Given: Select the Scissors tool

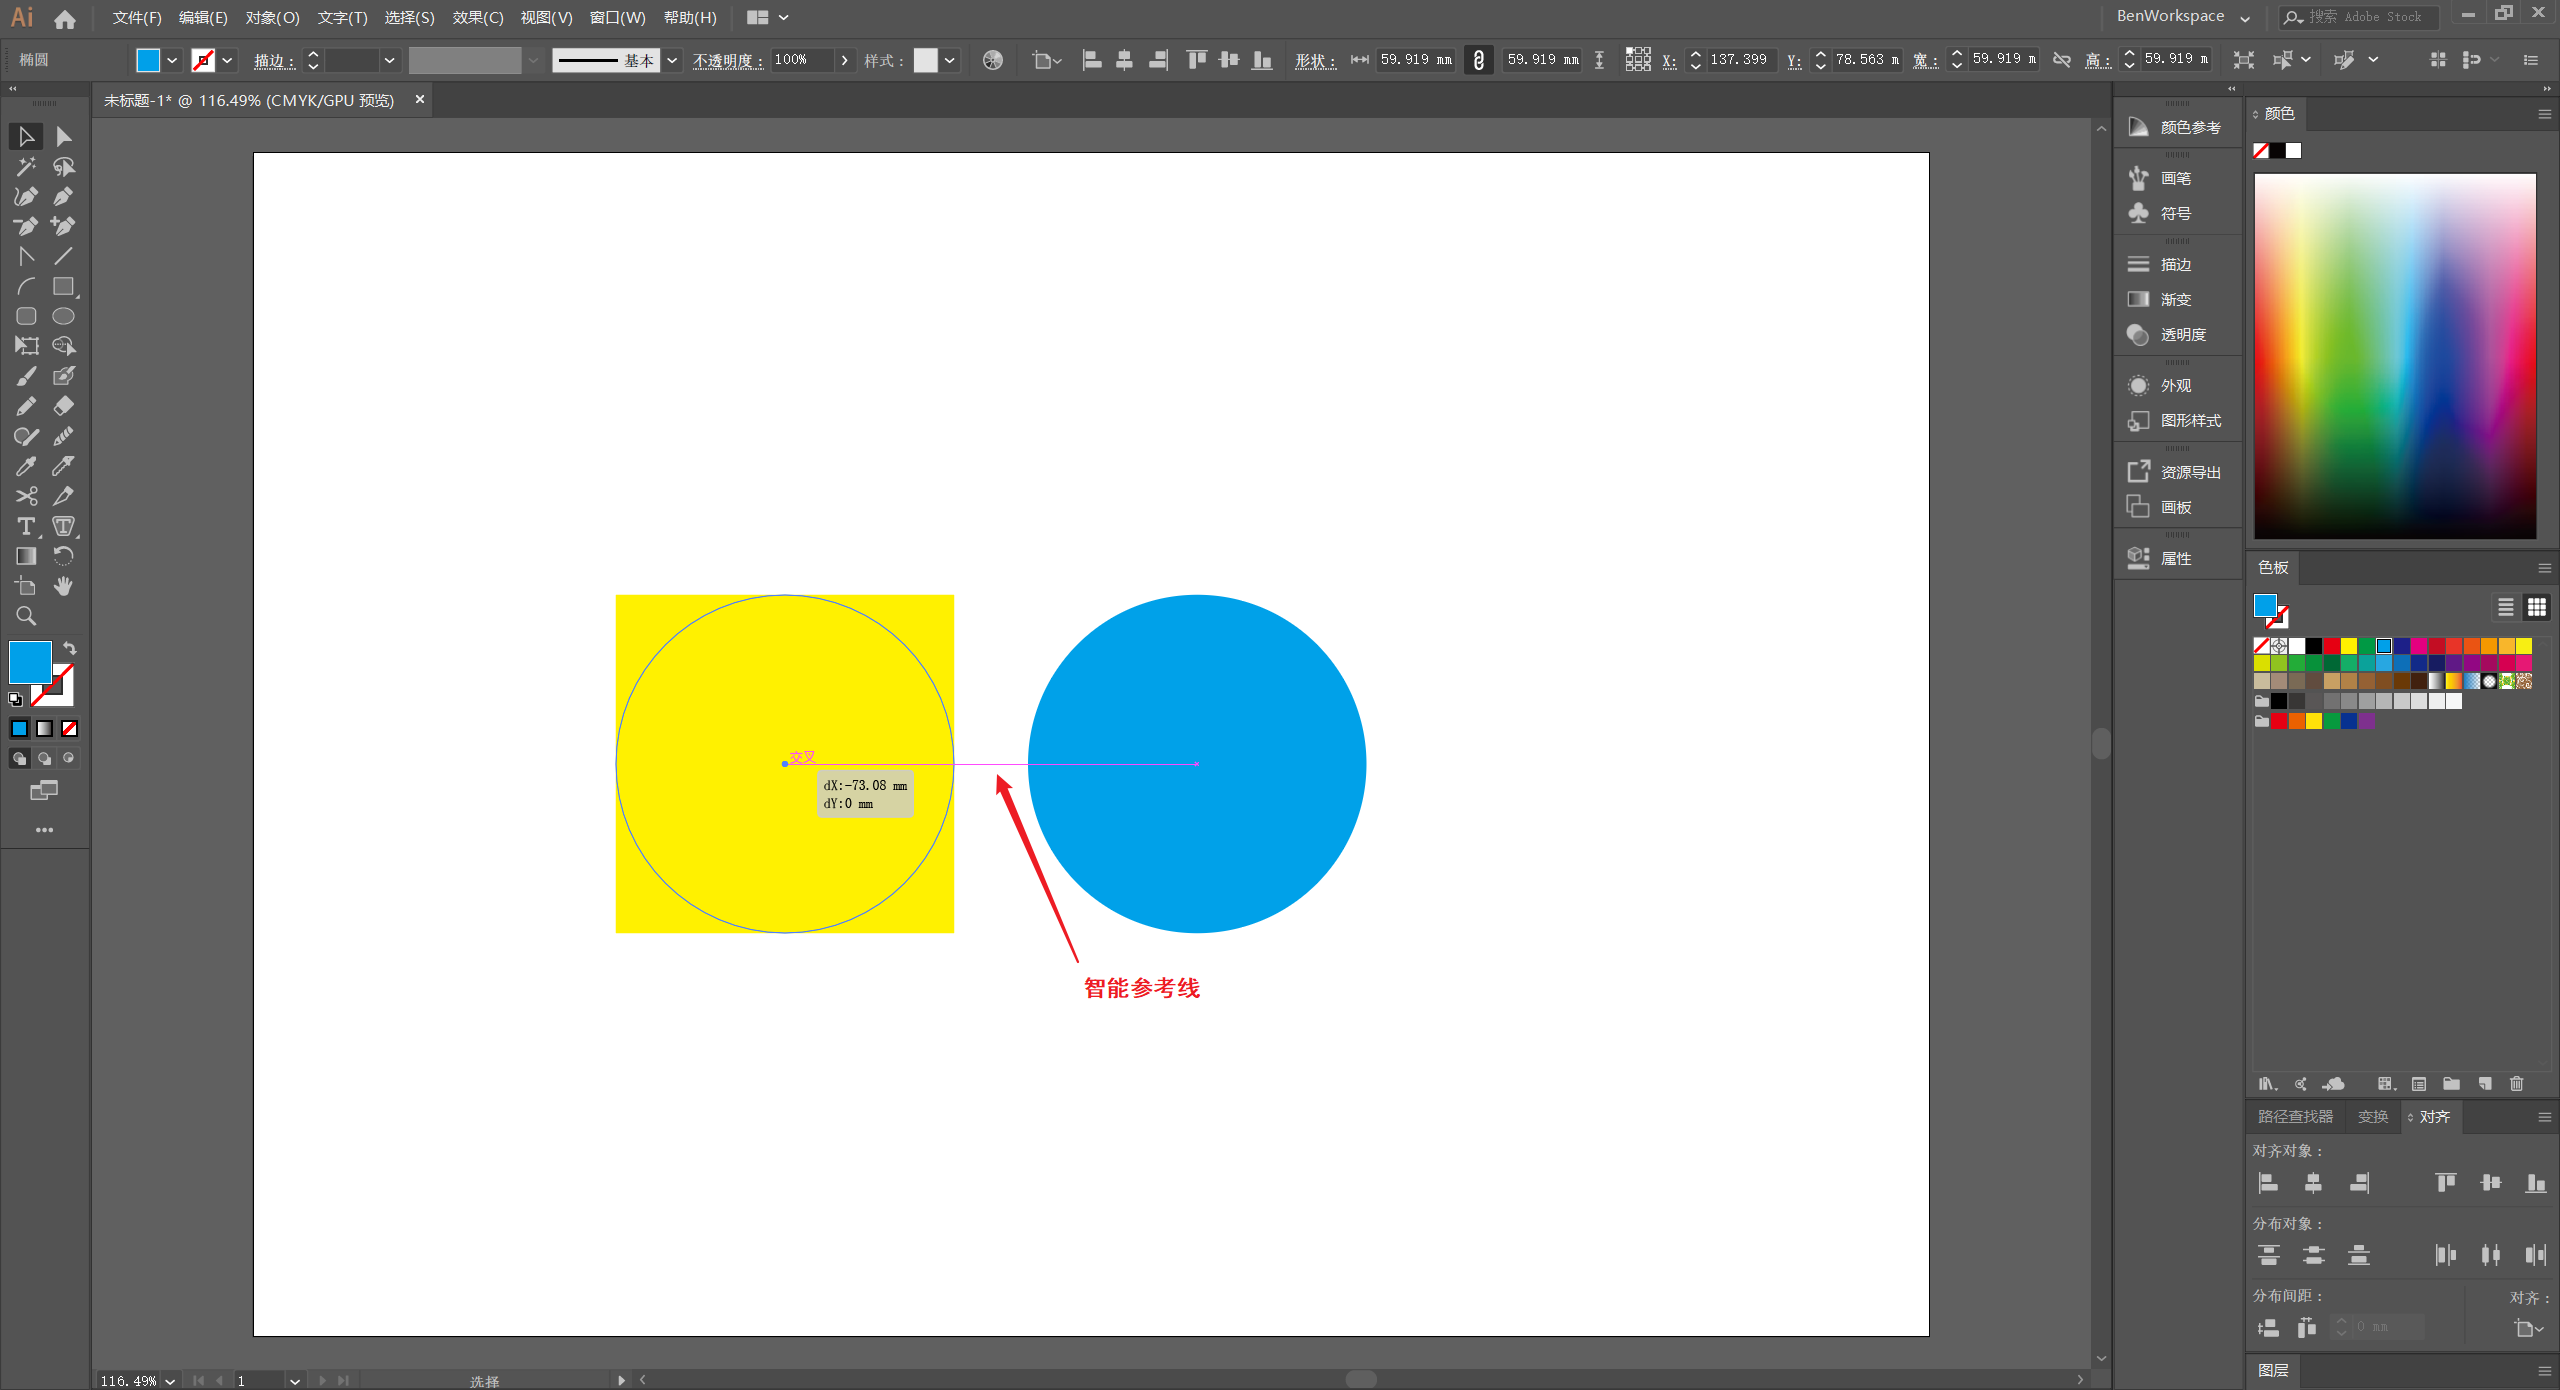Looking at the screenshot, I should pyautogui.click(x=26, y=496).
